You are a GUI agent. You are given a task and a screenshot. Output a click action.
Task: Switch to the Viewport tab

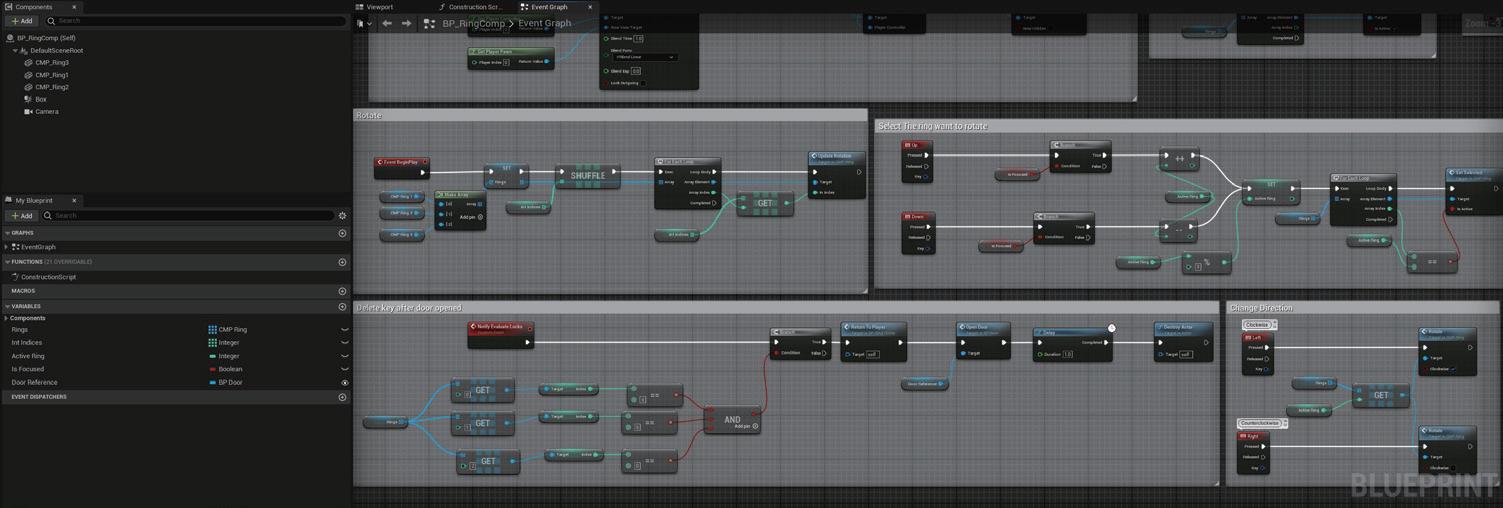375,7
